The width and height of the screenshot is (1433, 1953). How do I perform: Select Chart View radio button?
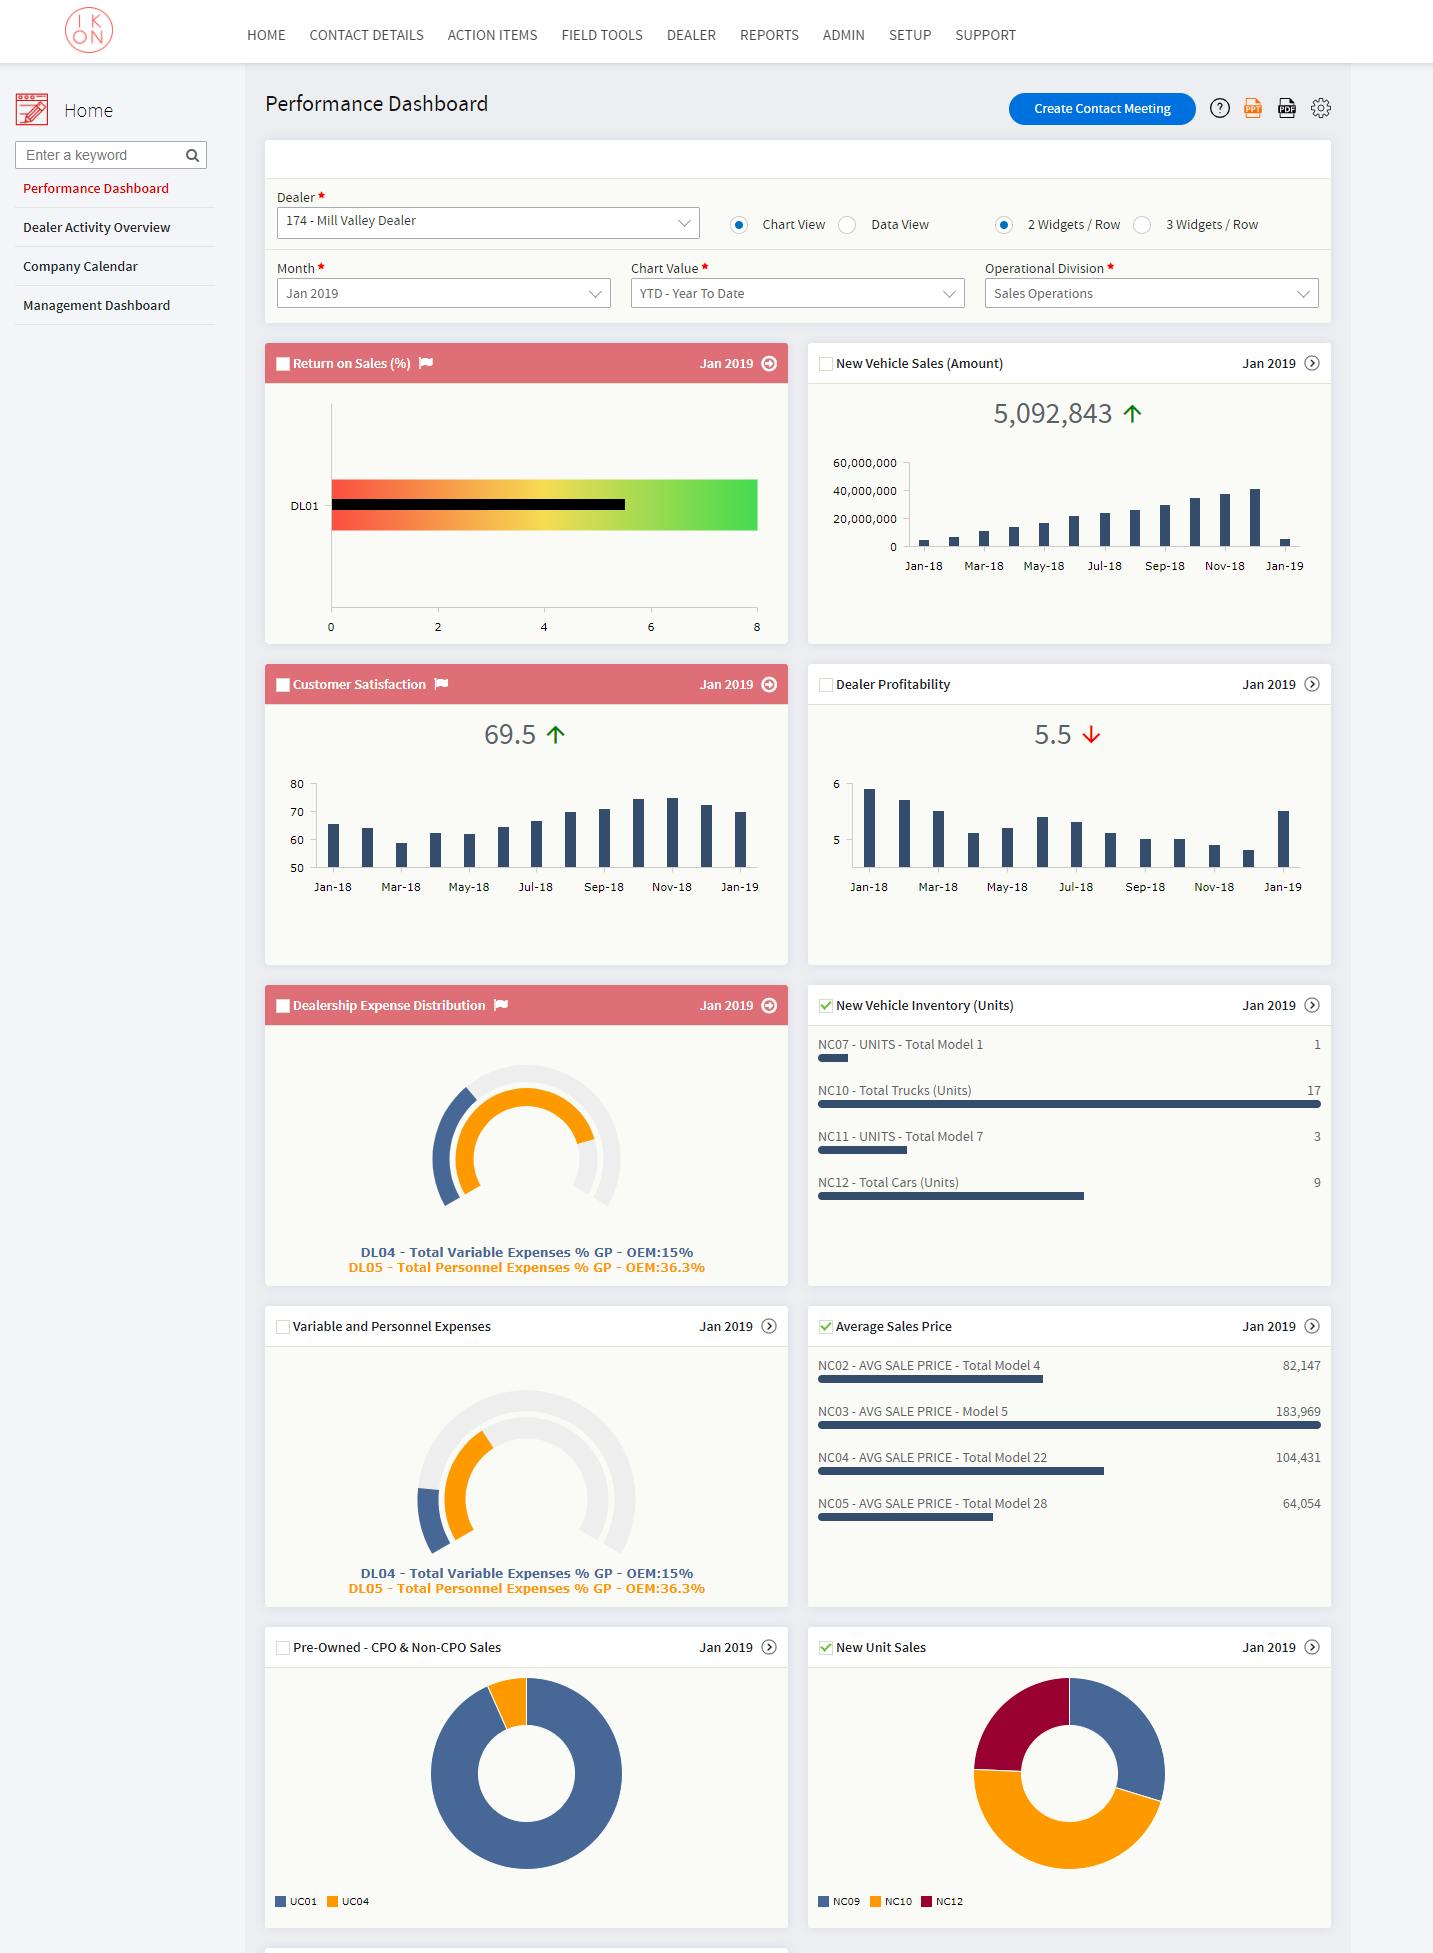coord(738,225)
